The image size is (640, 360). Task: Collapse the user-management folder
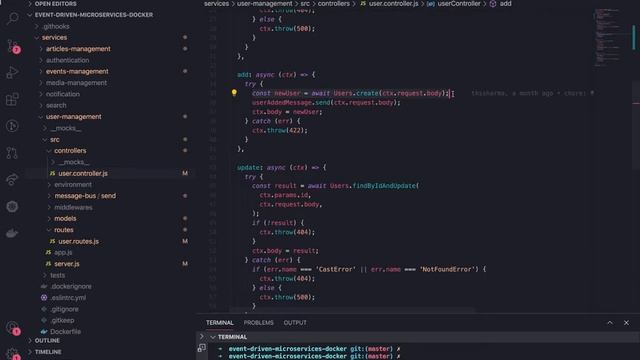coord(73,117)
